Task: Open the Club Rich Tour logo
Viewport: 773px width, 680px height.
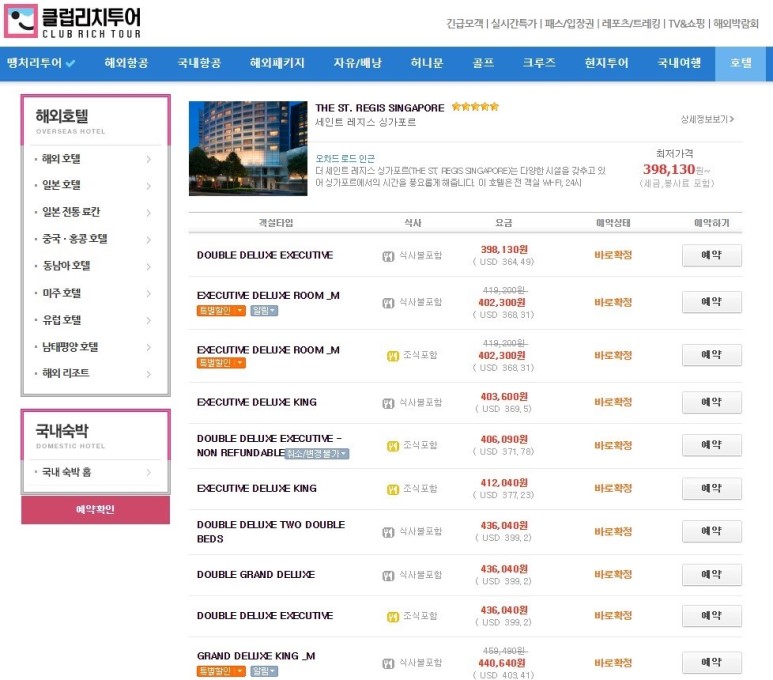Action: [x=72, y=21]
